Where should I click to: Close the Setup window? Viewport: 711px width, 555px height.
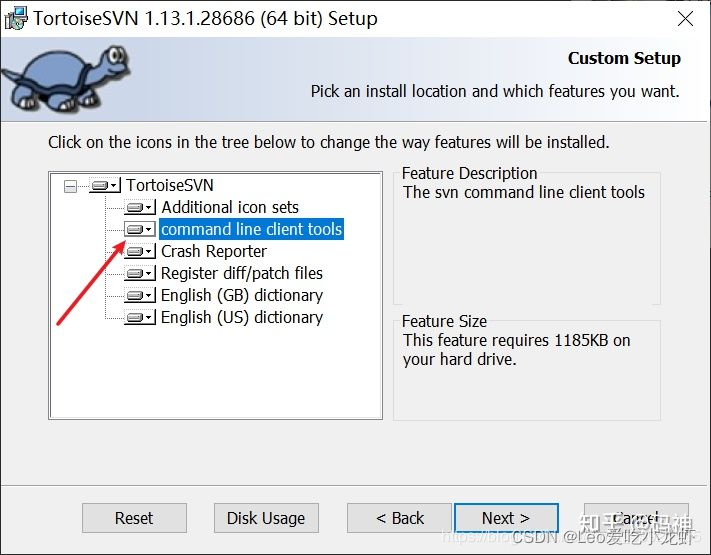point(685,19)
